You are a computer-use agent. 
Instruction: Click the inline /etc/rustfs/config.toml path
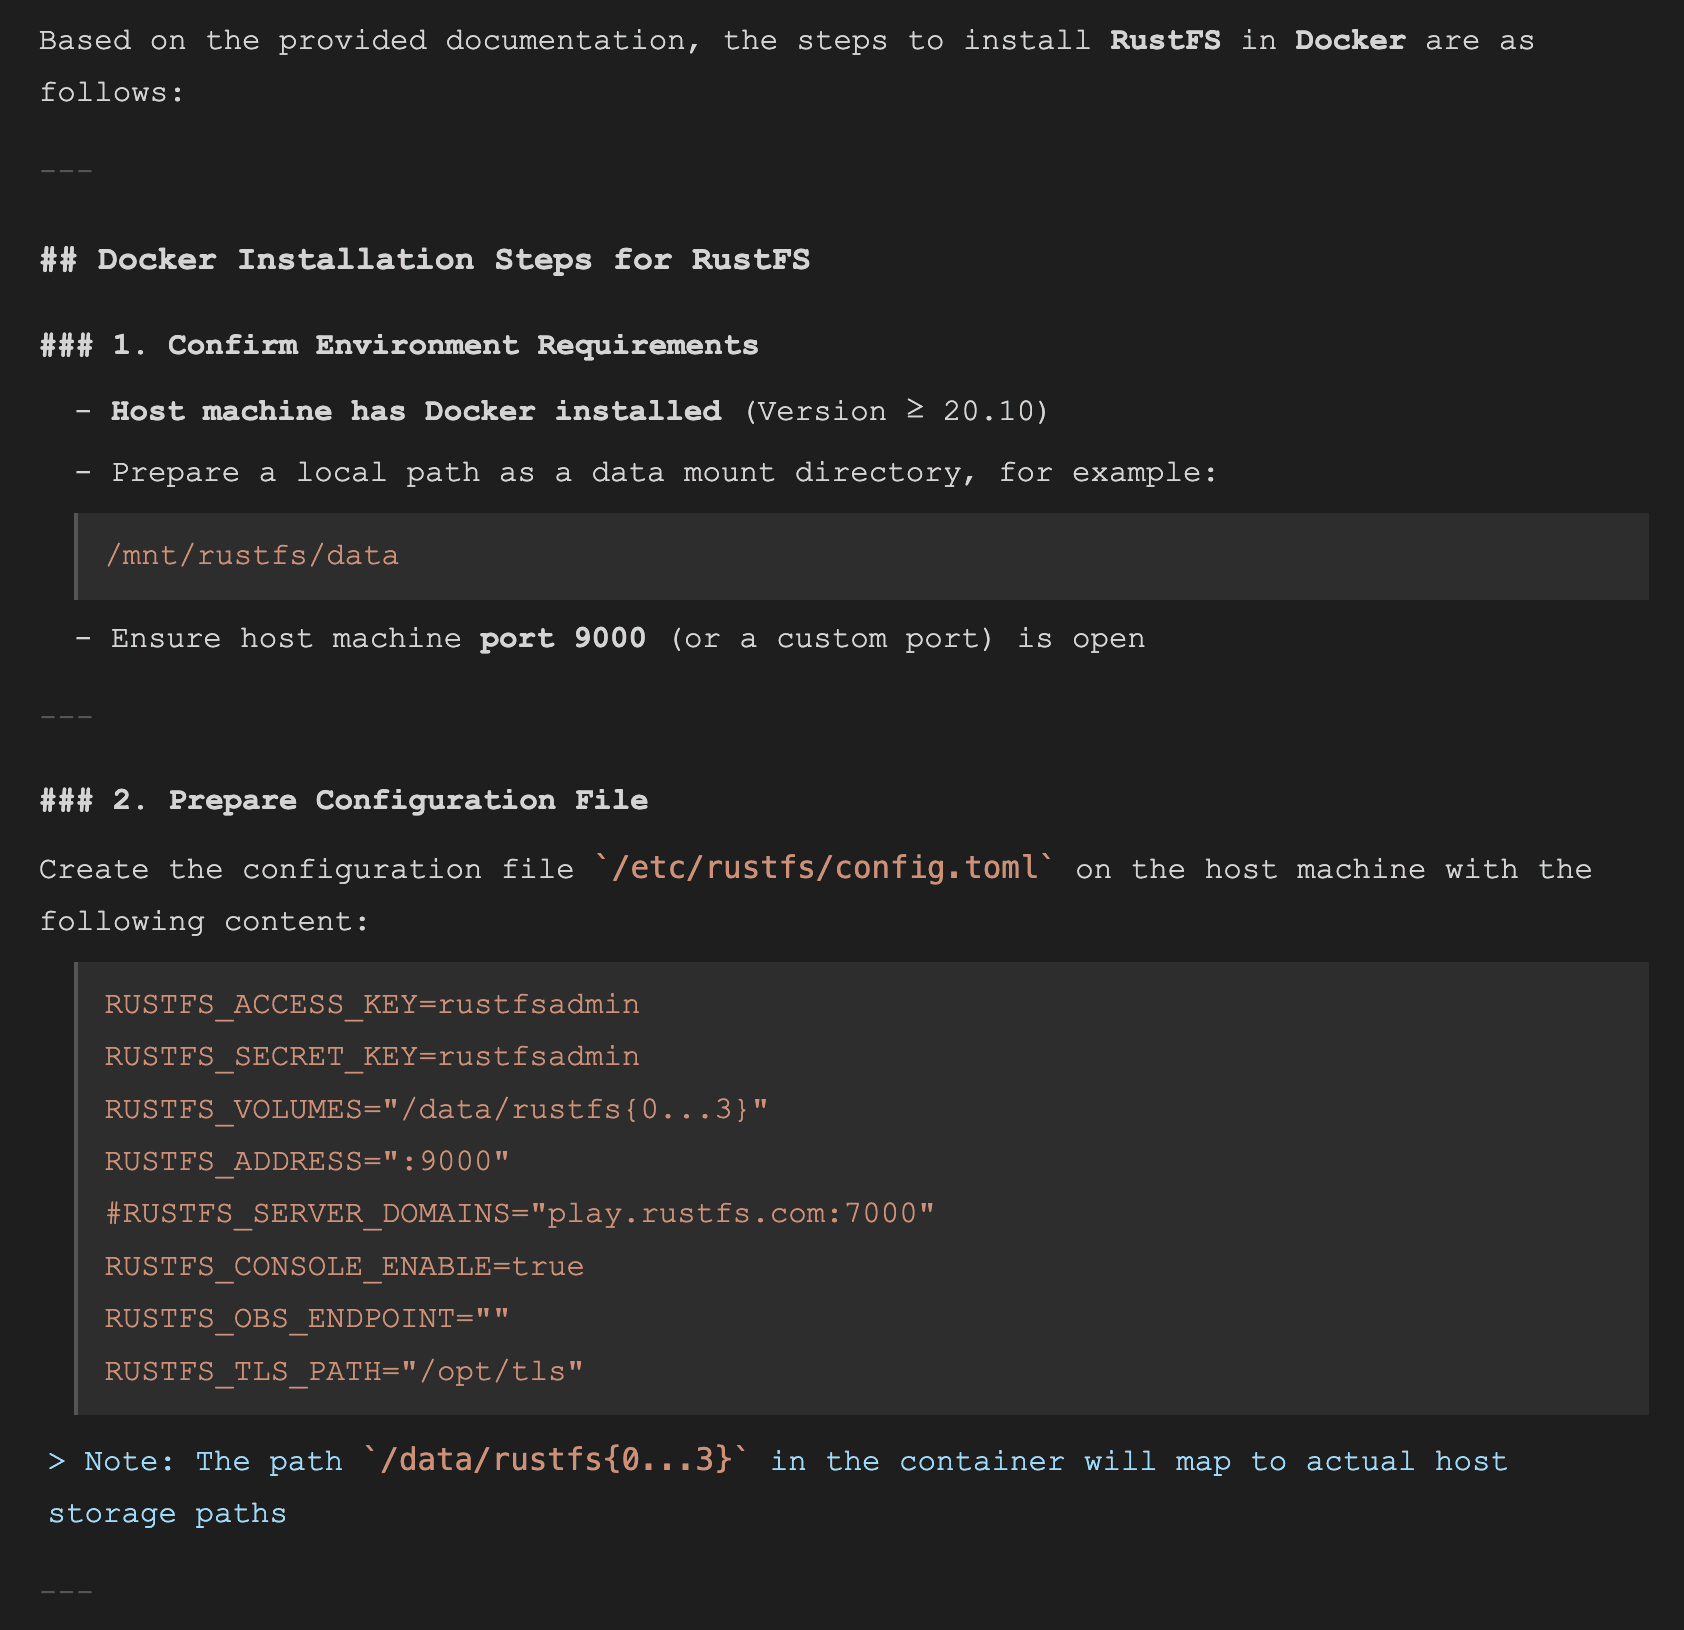pos(824,868)
